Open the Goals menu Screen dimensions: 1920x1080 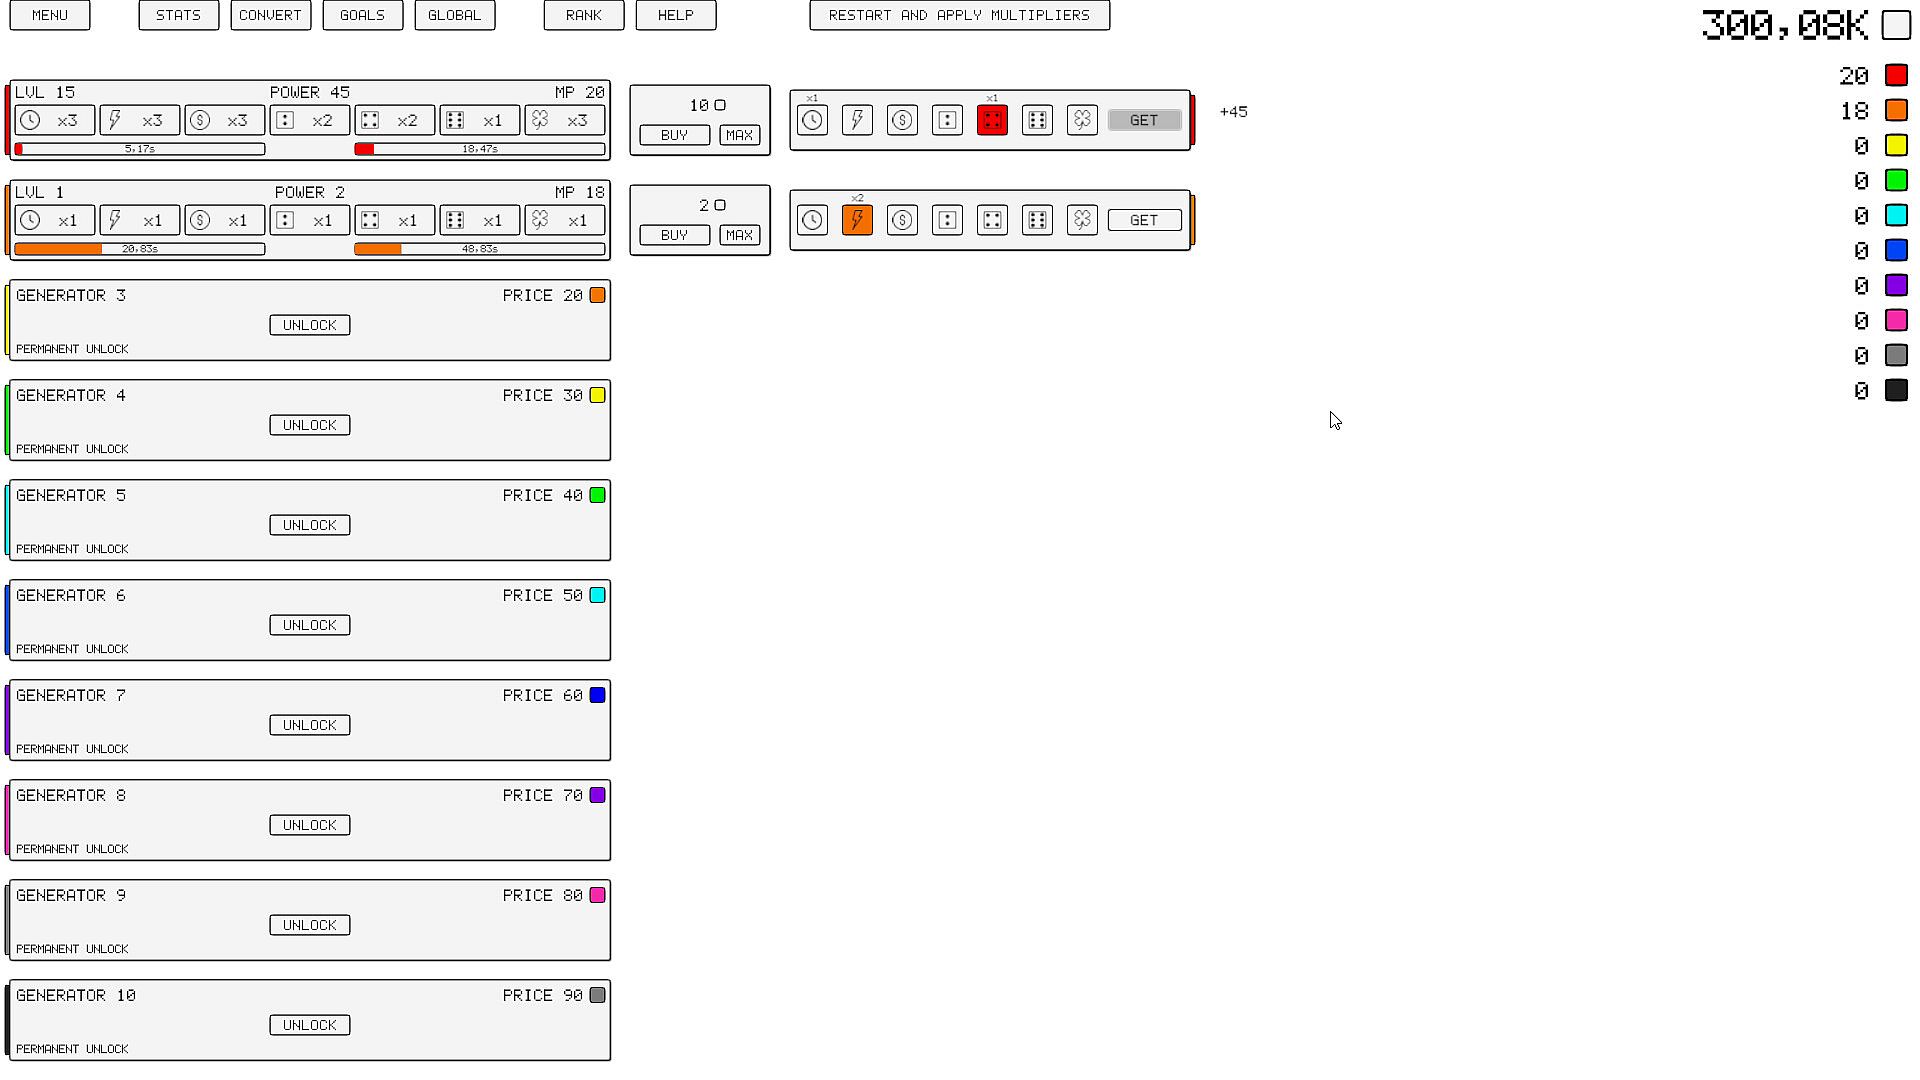[362, 15]
